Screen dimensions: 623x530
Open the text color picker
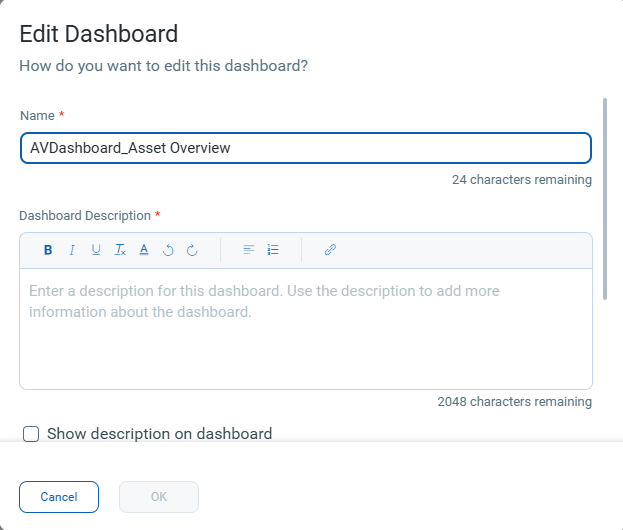tap(144, 250)
